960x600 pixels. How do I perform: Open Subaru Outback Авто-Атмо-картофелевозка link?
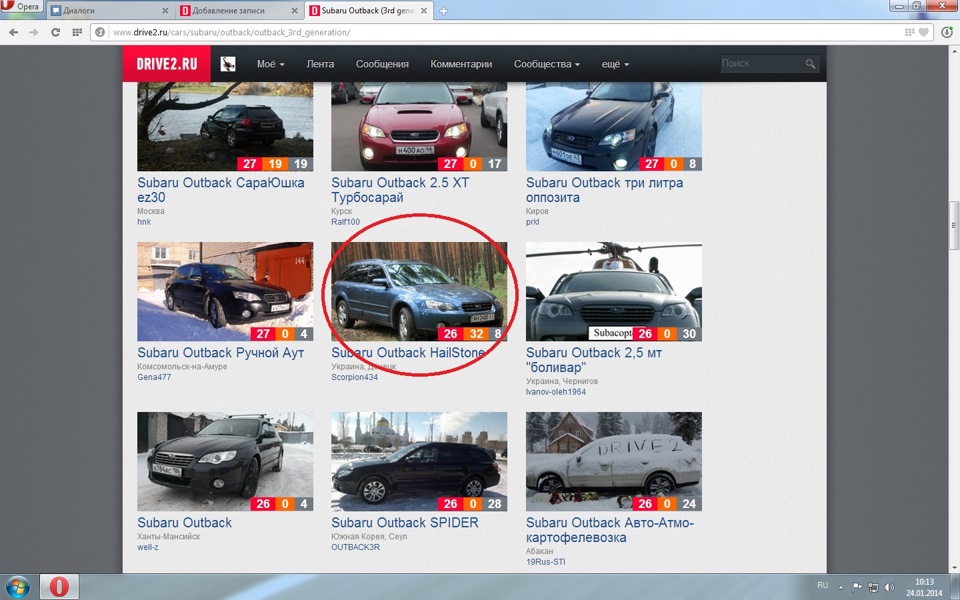pos(610,530)
